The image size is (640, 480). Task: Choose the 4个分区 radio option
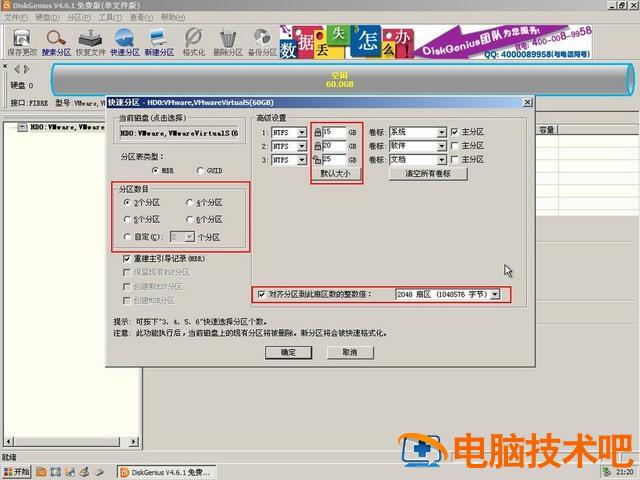[x=189, y=202]
